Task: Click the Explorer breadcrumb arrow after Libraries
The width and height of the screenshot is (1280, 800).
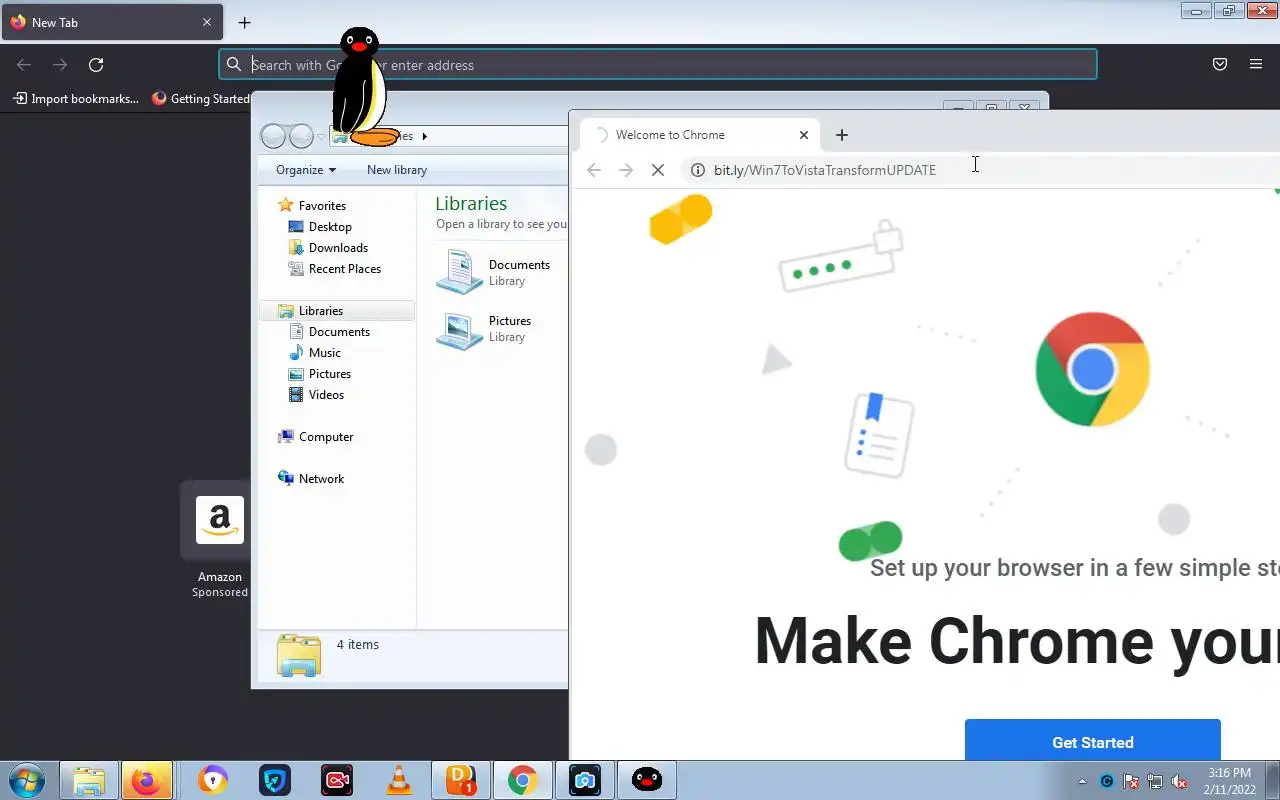Action: (424, 136)
